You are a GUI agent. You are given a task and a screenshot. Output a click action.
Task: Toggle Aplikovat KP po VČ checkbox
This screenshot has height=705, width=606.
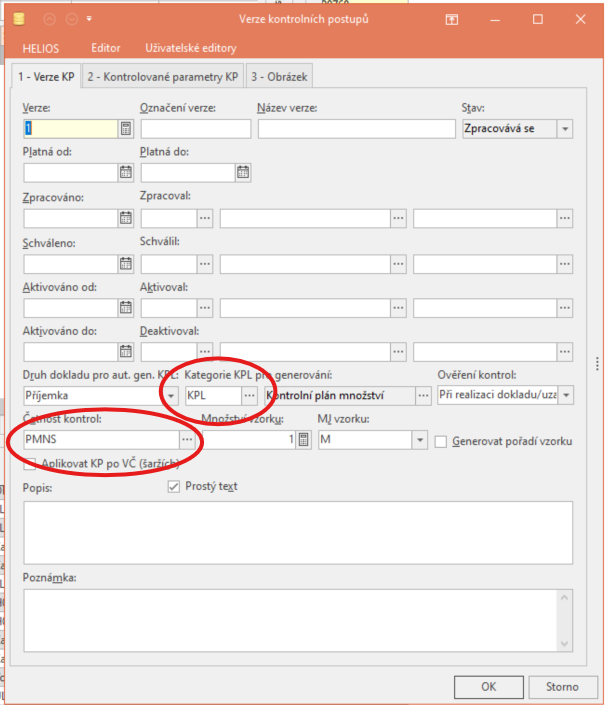click(x=29, y=463)
